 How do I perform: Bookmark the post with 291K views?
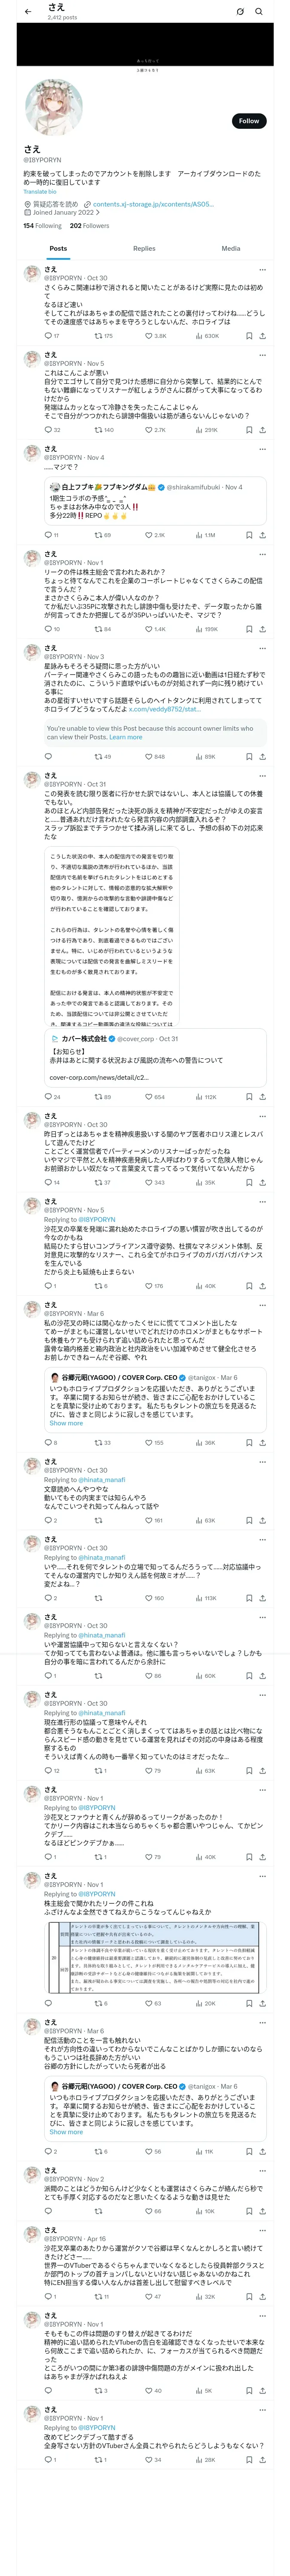[x=249, y=430]
